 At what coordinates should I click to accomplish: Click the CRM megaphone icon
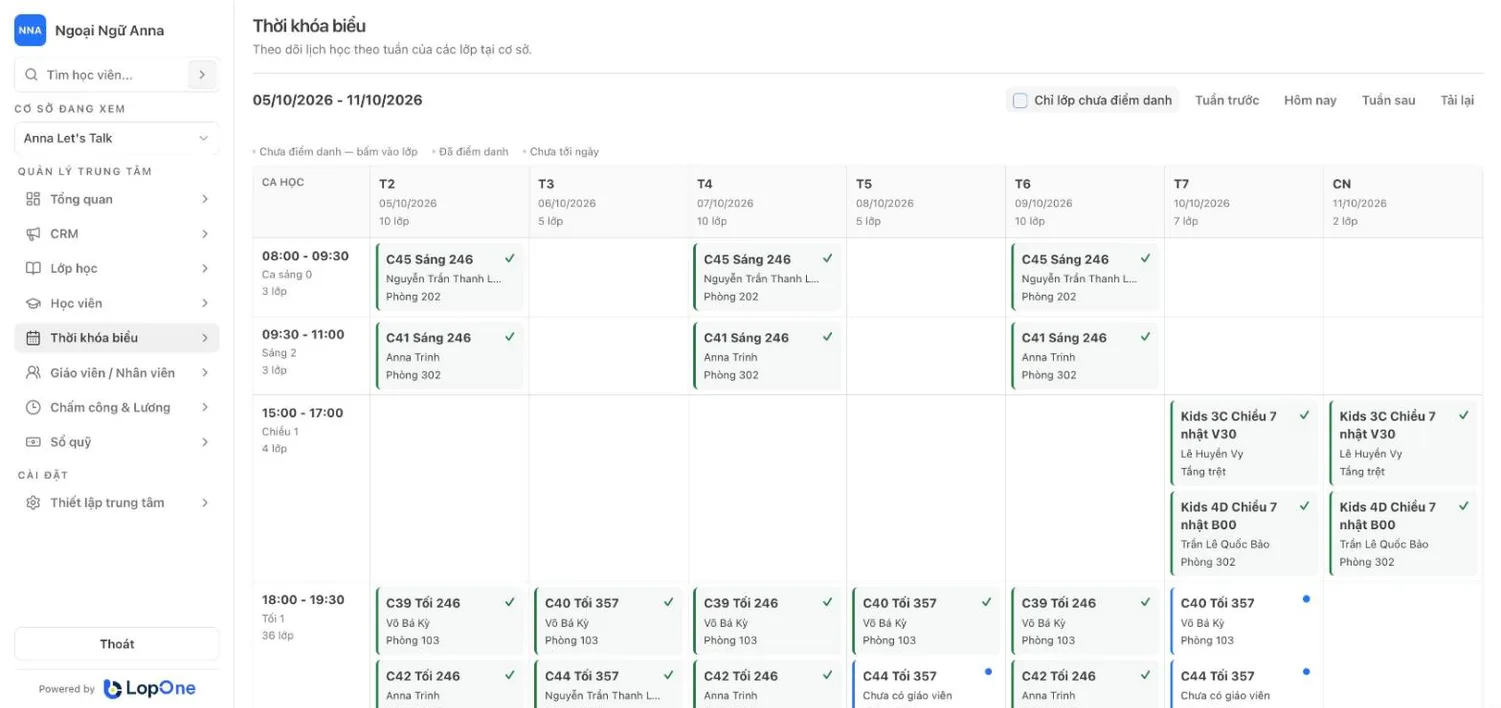click(x=33, y=234)
